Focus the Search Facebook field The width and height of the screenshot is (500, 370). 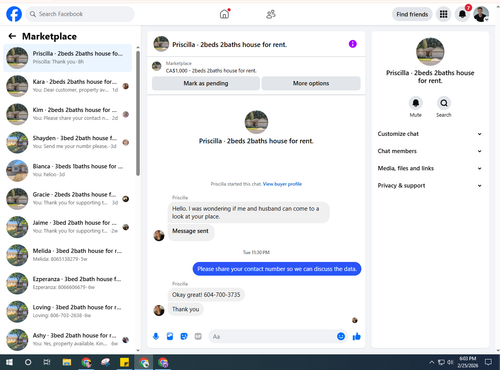[80, 14]
